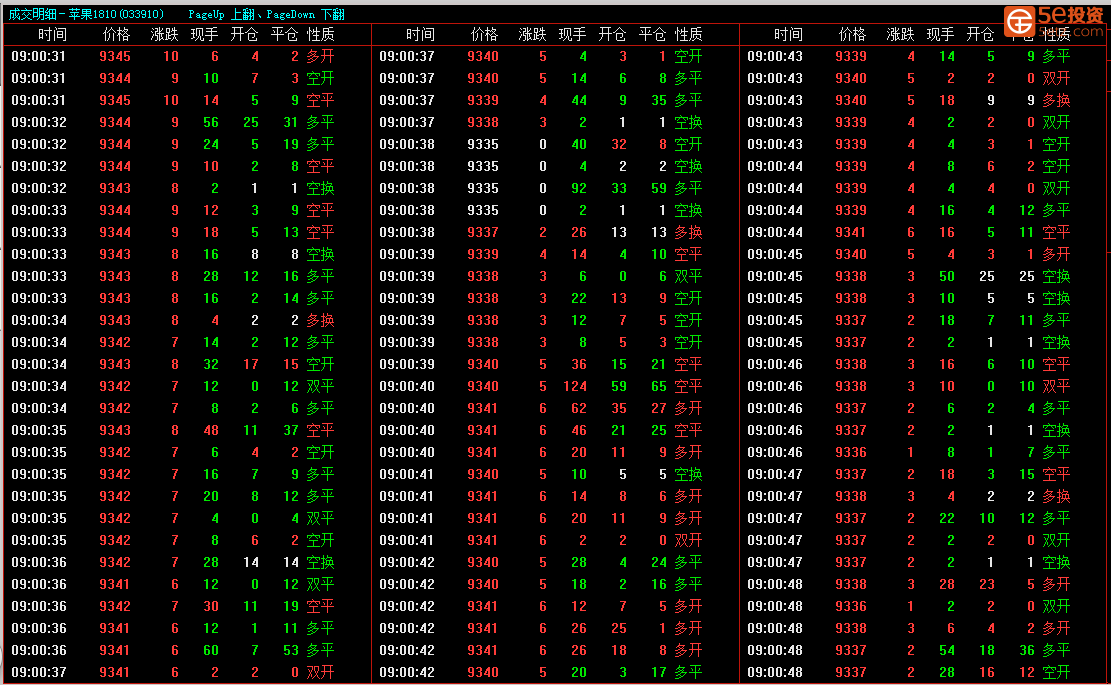Click the 性质 column header in the middle panel
This screenshot has height=685, width=1111.
[688, 35]
